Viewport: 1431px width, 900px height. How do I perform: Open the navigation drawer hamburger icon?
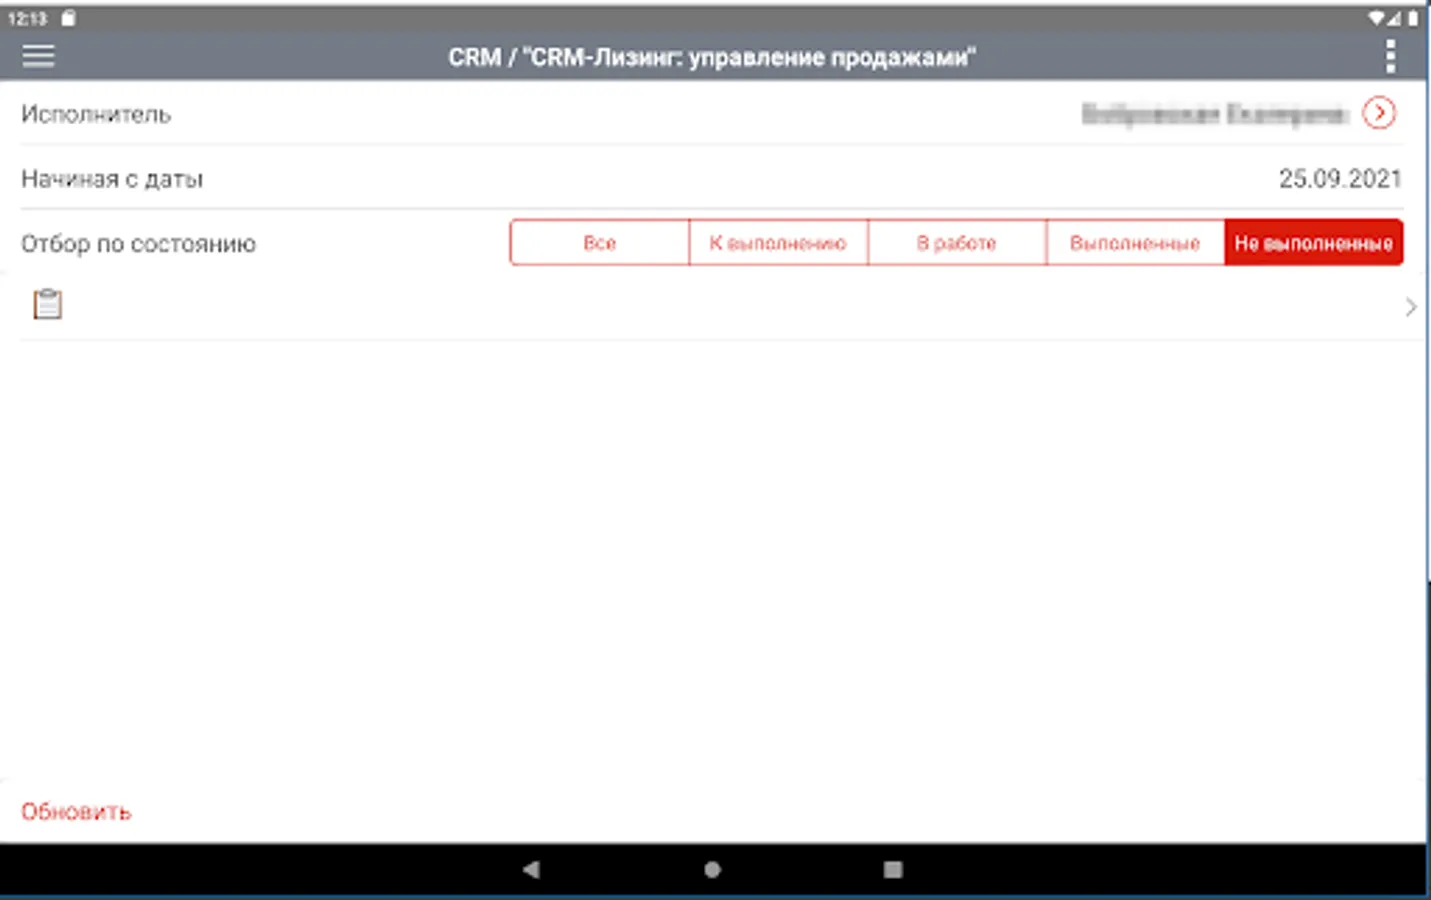click(x=38, y=55)
